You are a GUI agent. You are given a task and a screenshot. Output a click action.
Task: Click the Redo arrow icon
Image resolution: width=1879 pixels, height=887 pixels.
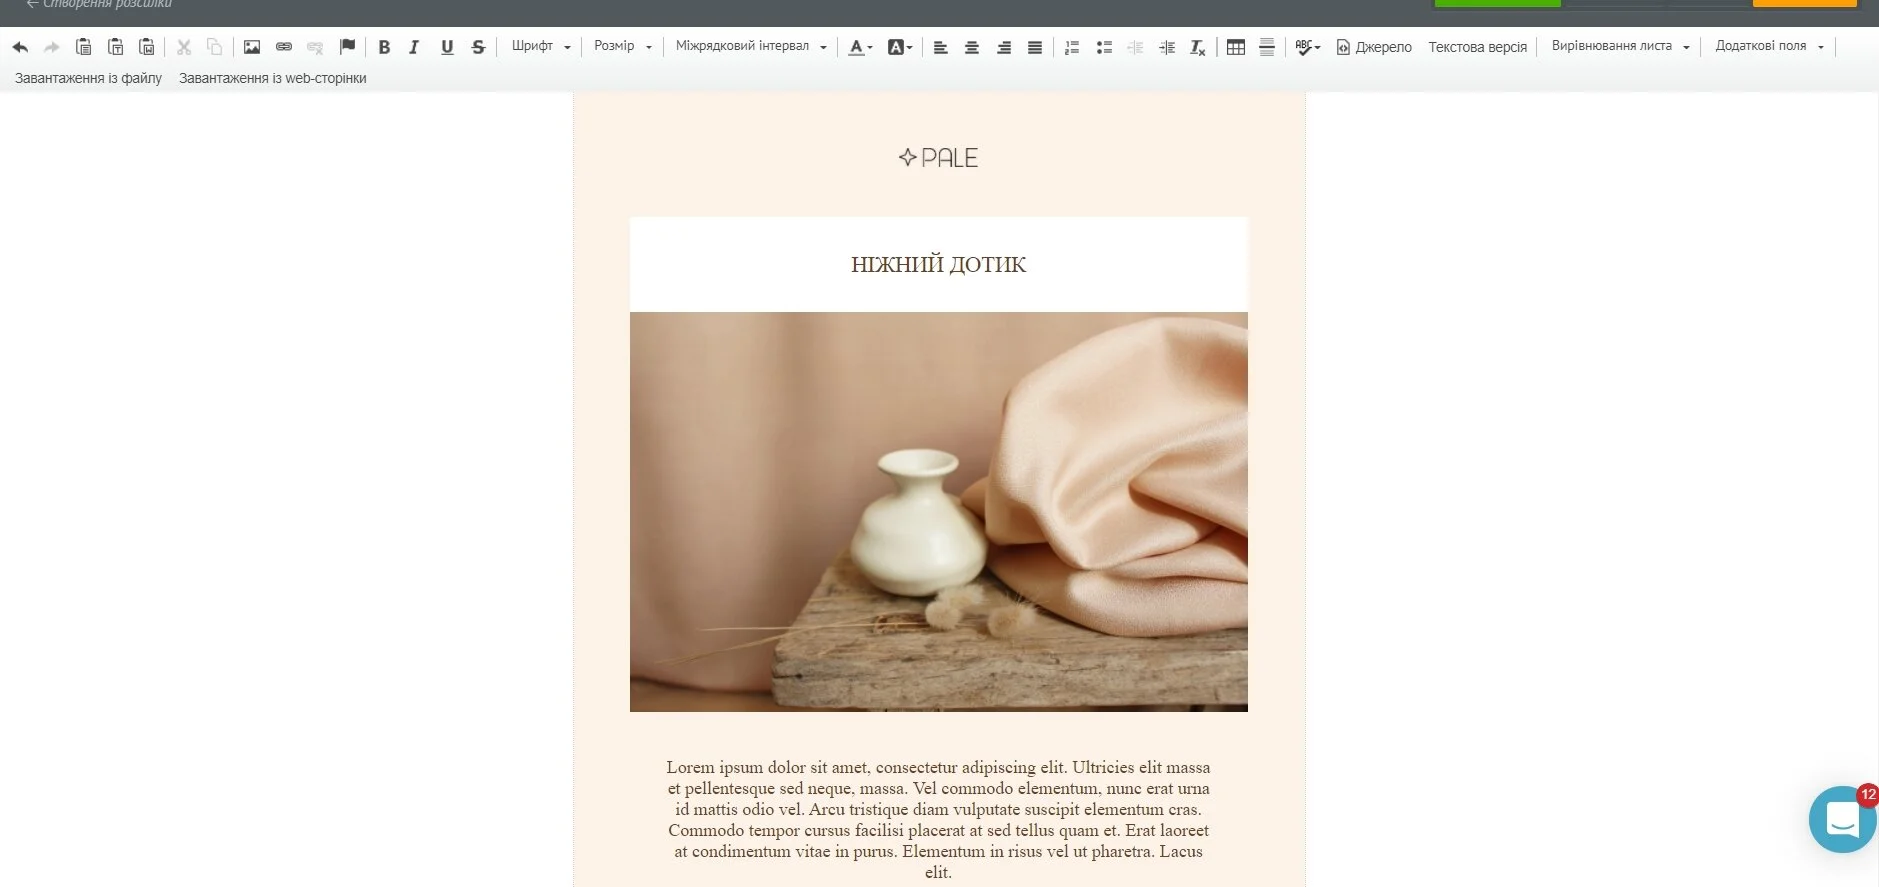52,47
